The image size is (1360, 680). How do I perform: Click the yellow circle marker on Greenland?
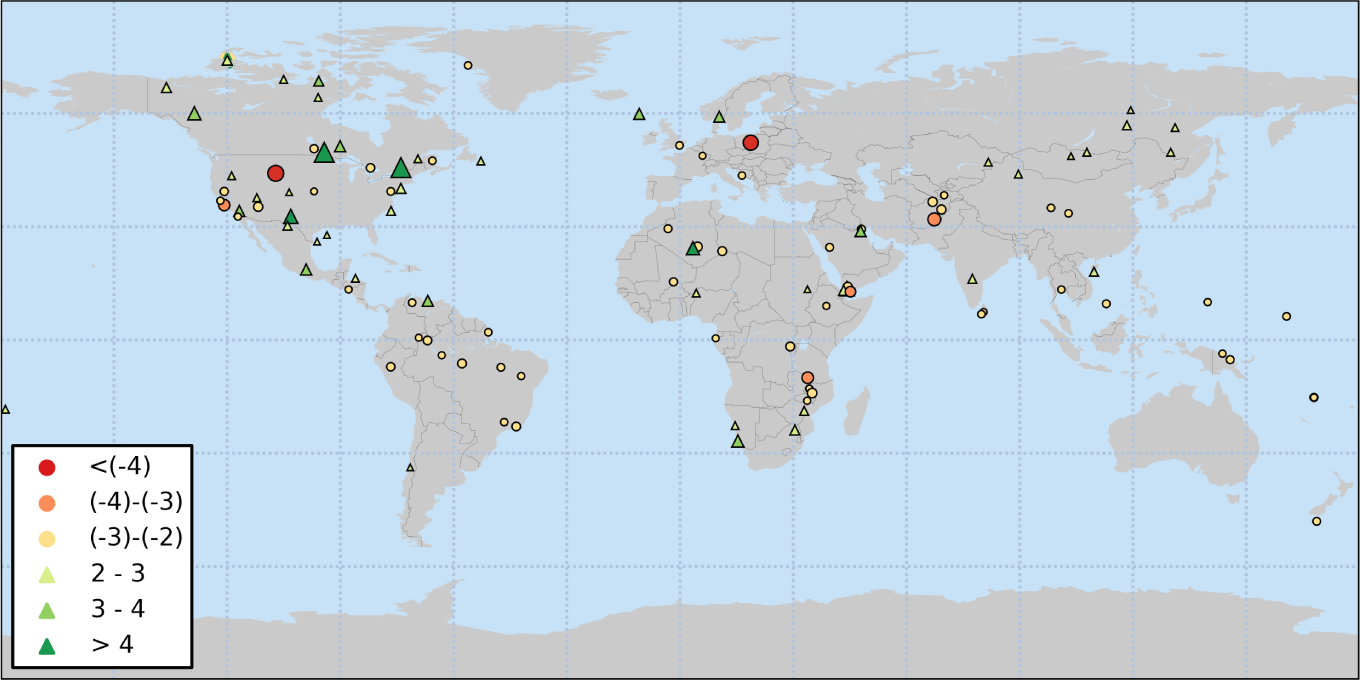pos(468,65)
